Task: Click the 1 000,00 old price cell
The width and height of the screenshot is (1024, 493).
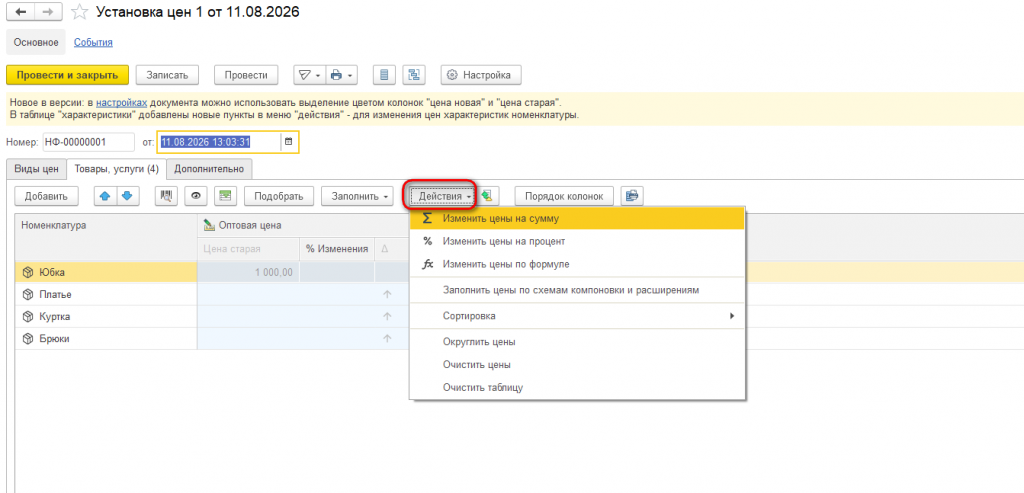Action: coord(248,272)
